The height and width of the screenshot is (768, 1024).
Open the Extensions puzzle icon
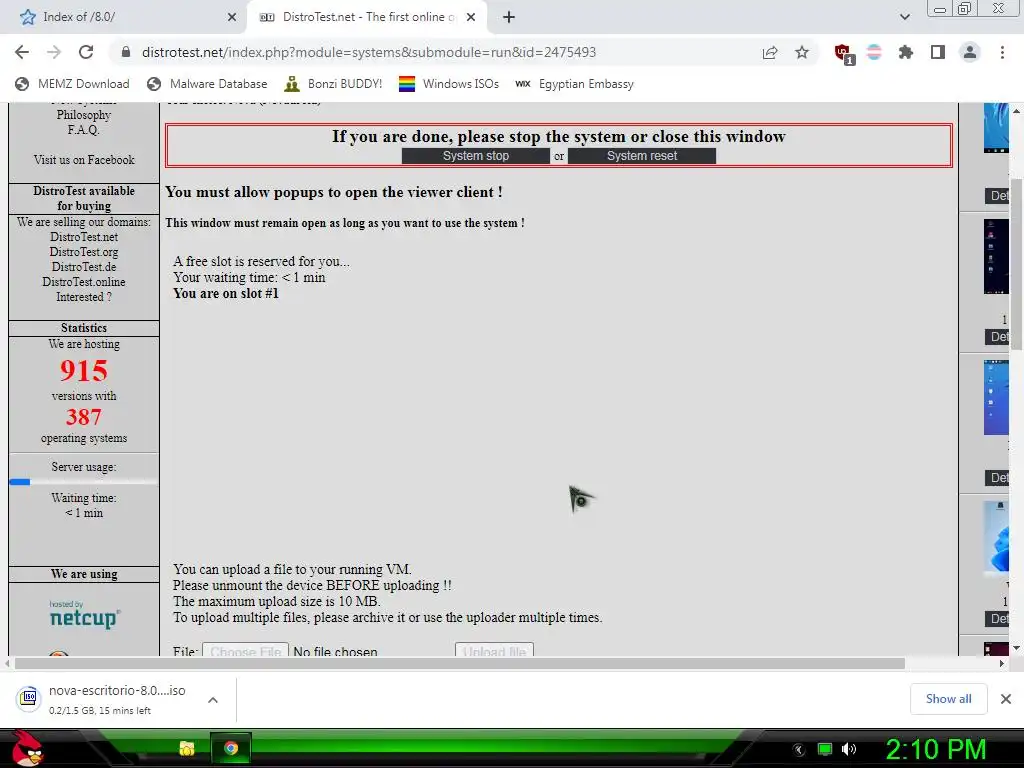pos(906,52)
